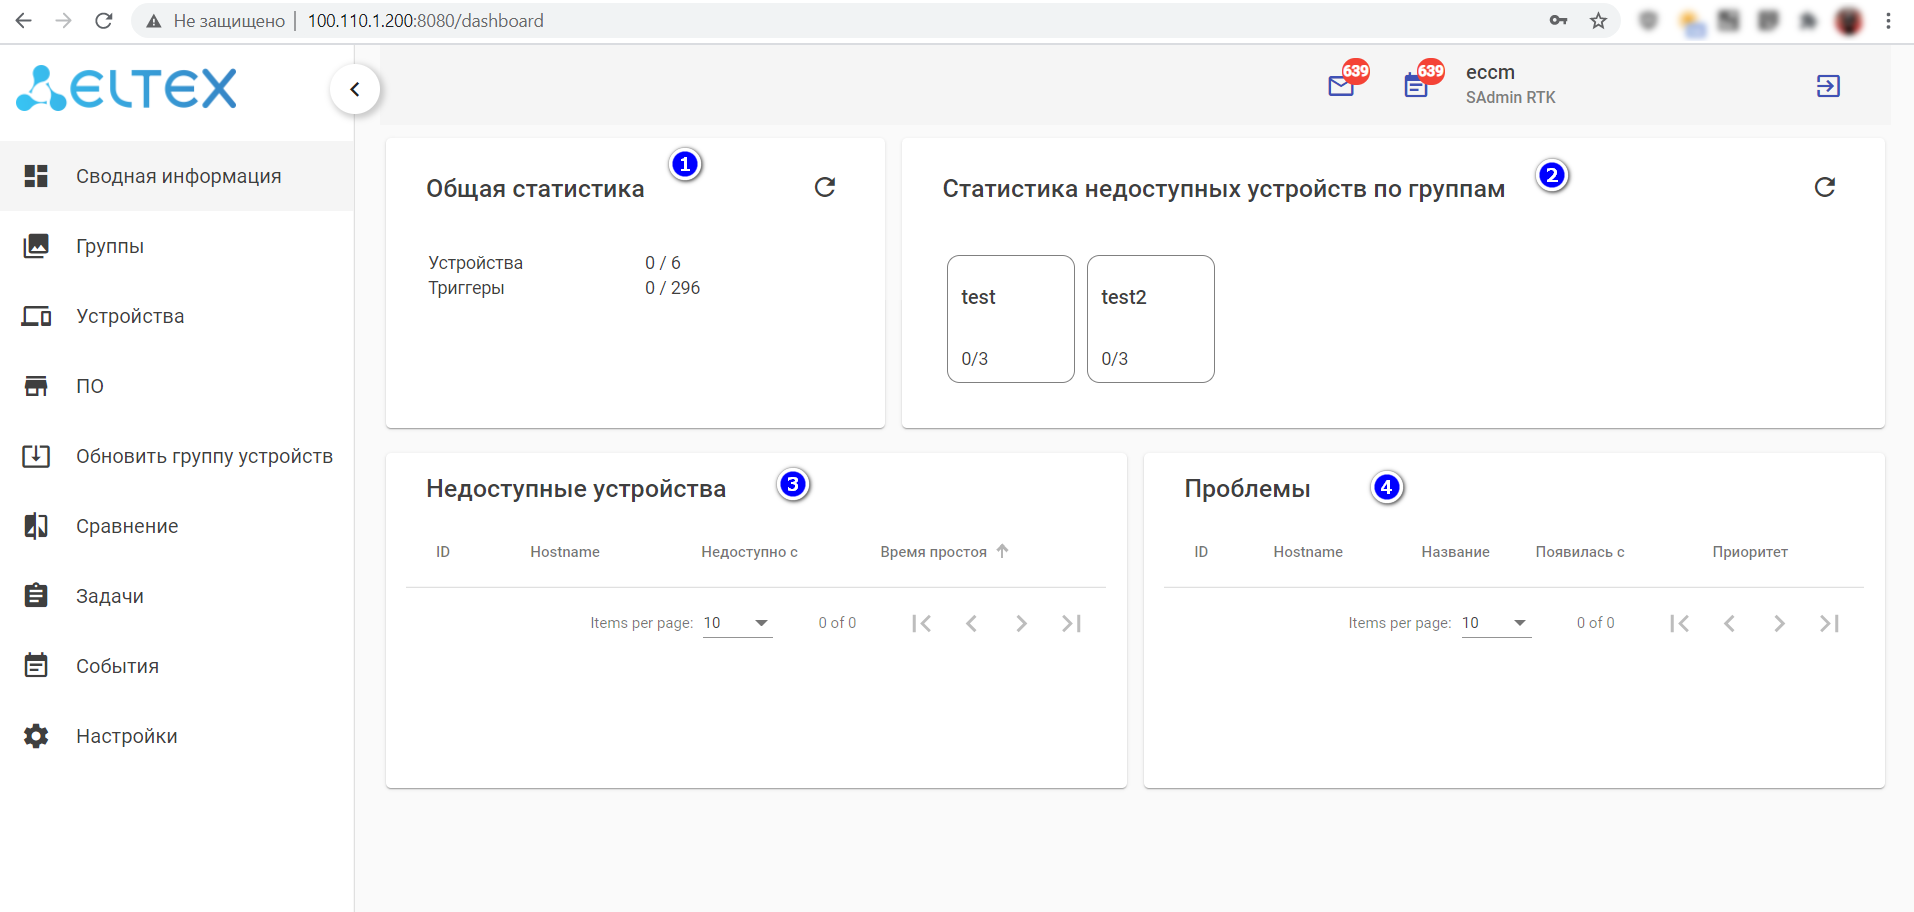1914x912 pixels.
Task: Go to previous page in Недоступные устройства
Action: (971, 623)
